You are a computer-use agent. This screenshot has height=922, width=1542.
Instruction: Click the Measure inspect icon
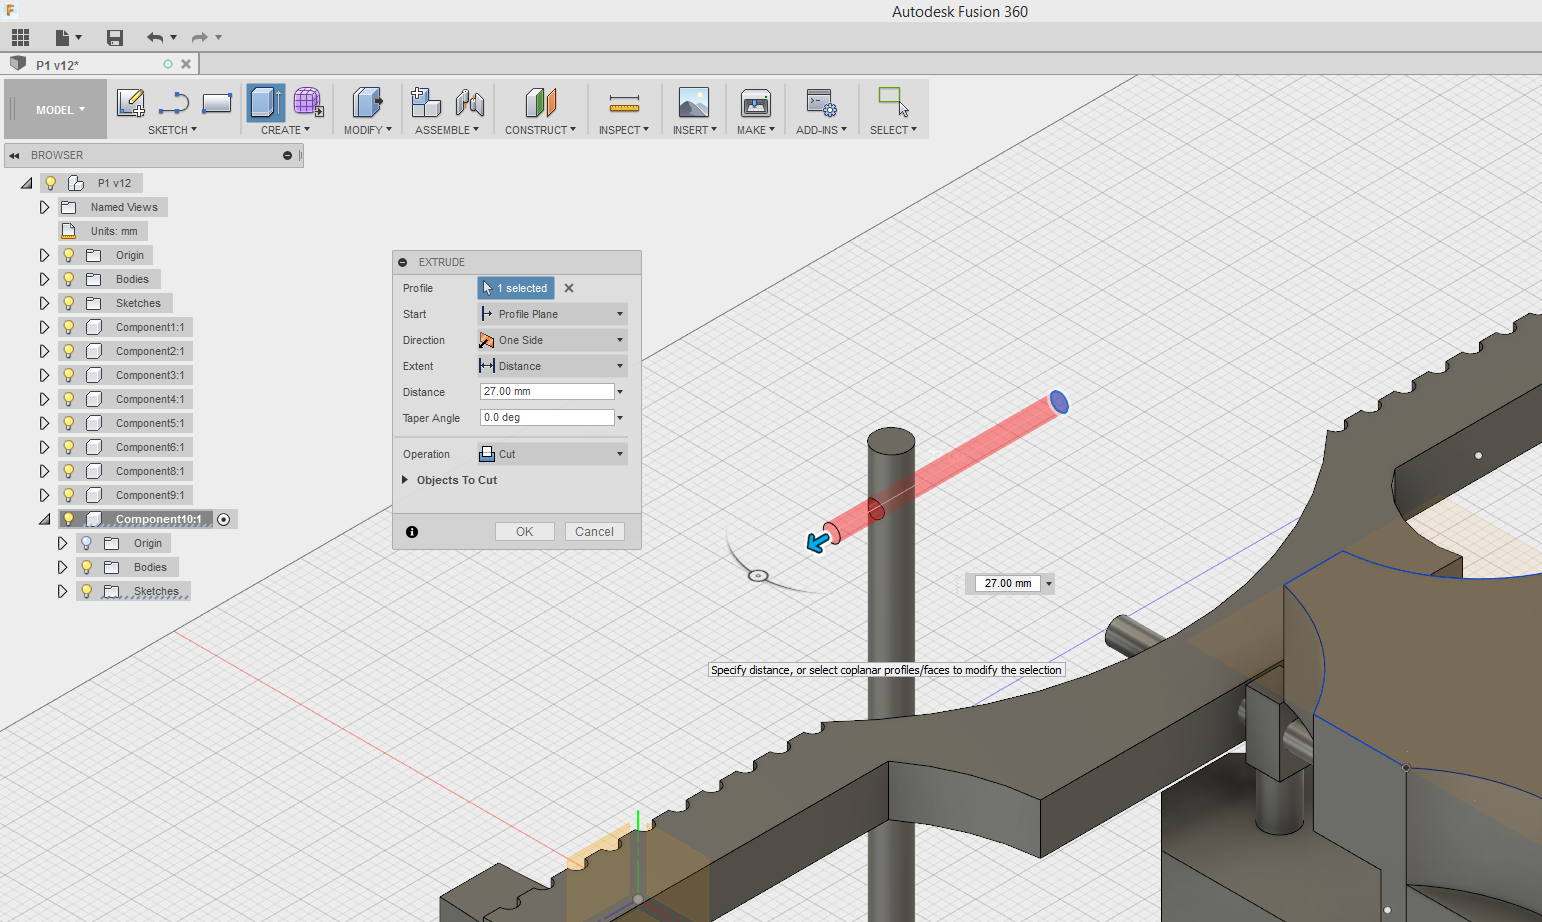(624, 103)
